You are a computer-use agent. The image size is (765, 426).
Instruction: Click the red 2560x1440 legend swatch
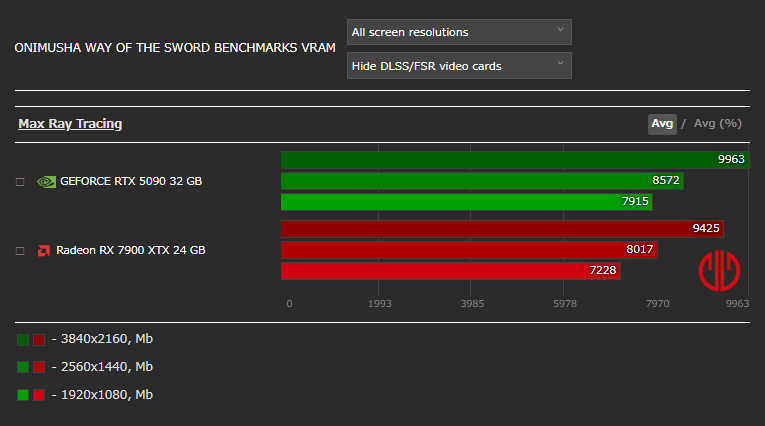click(39, 367)
